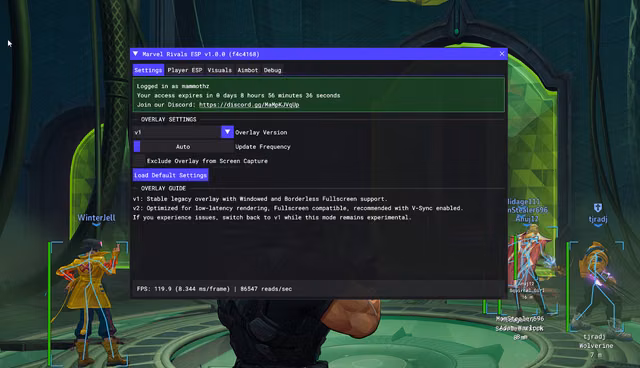Switch to the Settings tab
The width and height of the screenshot is (640, 368).
148,70
